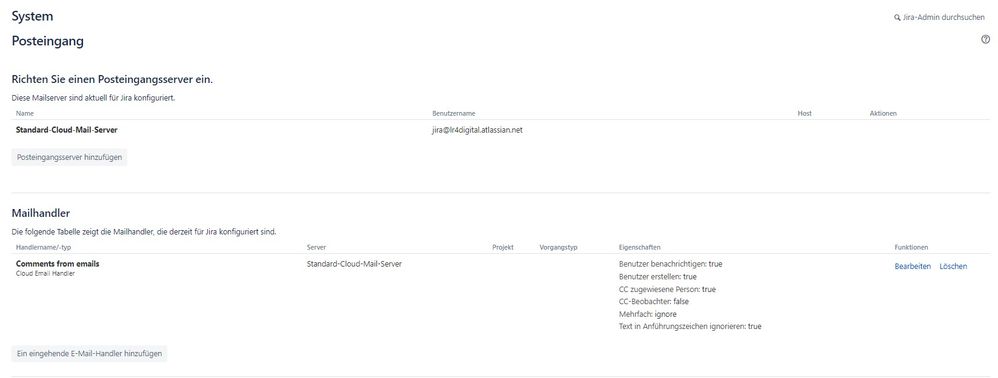
Task: Click the Host column header
Action: pyautogui.click(x=805, y=113)
